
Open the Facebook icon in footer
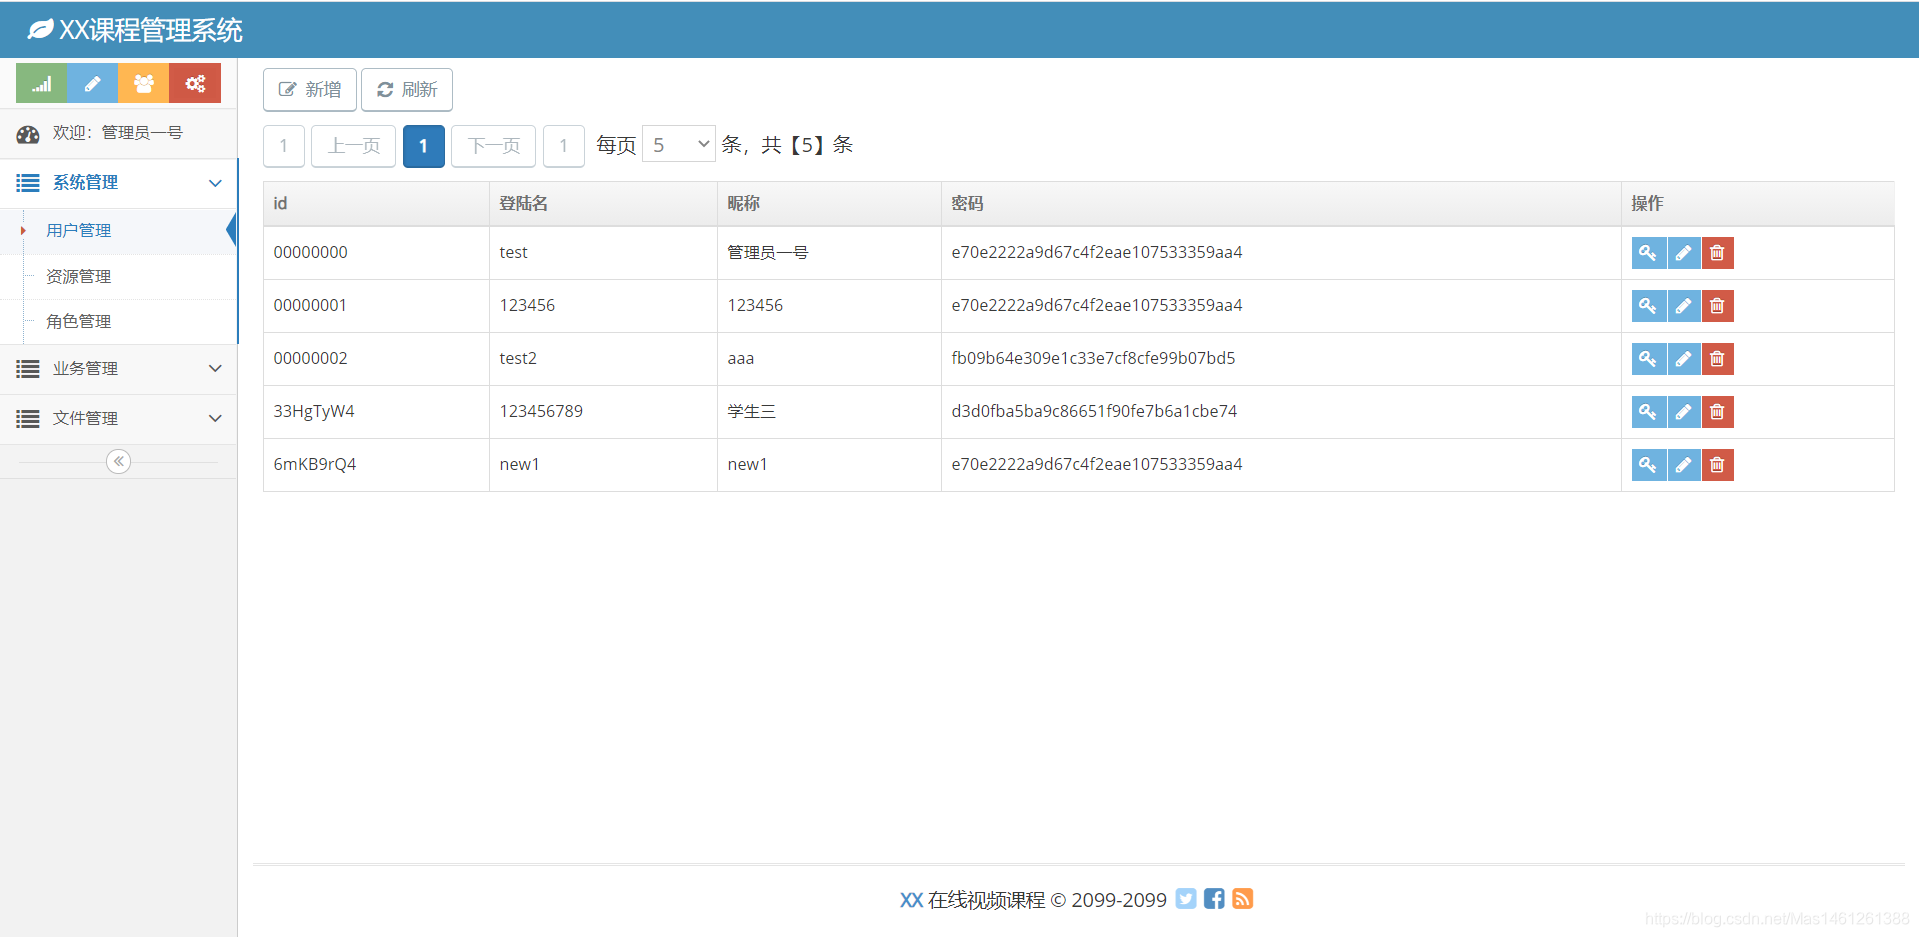(x=1214, y=899)
